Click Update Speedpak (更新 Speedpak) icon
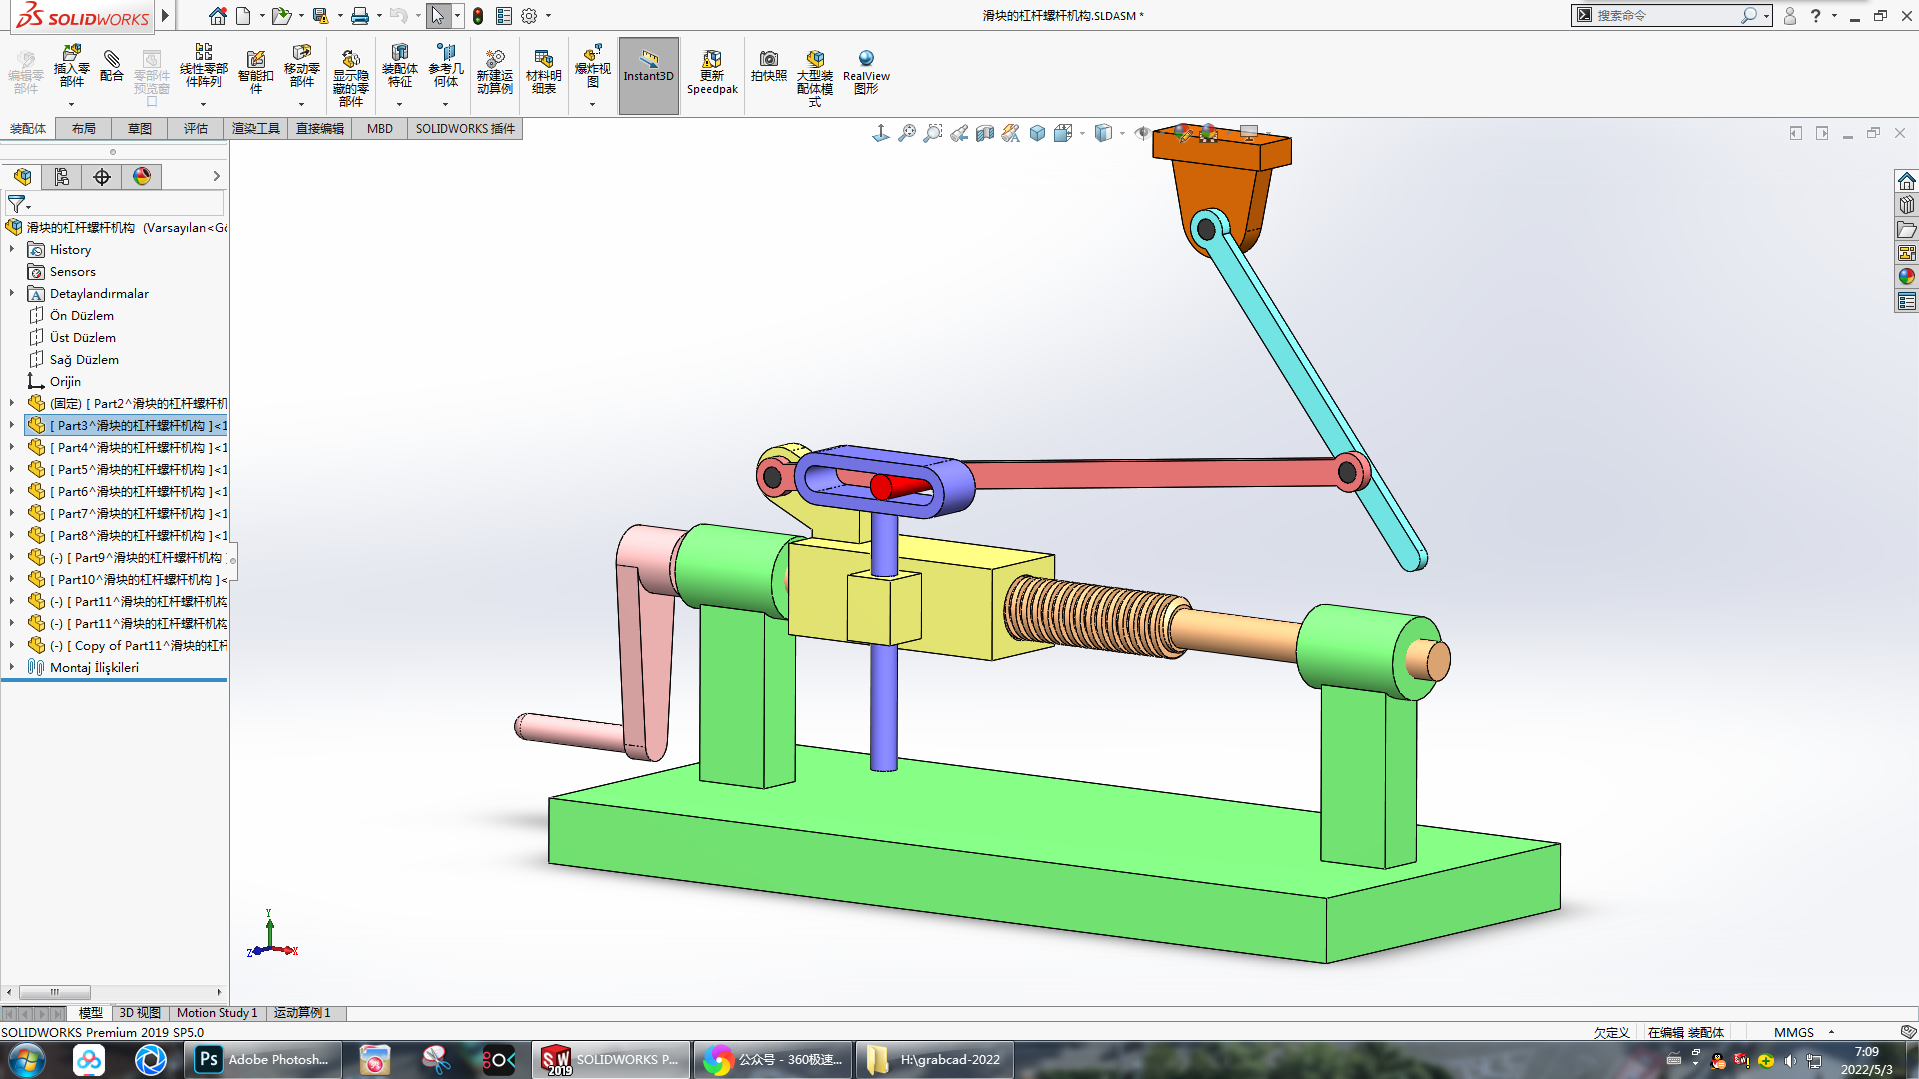This screenshot has height=1079, width=1919. [712, 72]
